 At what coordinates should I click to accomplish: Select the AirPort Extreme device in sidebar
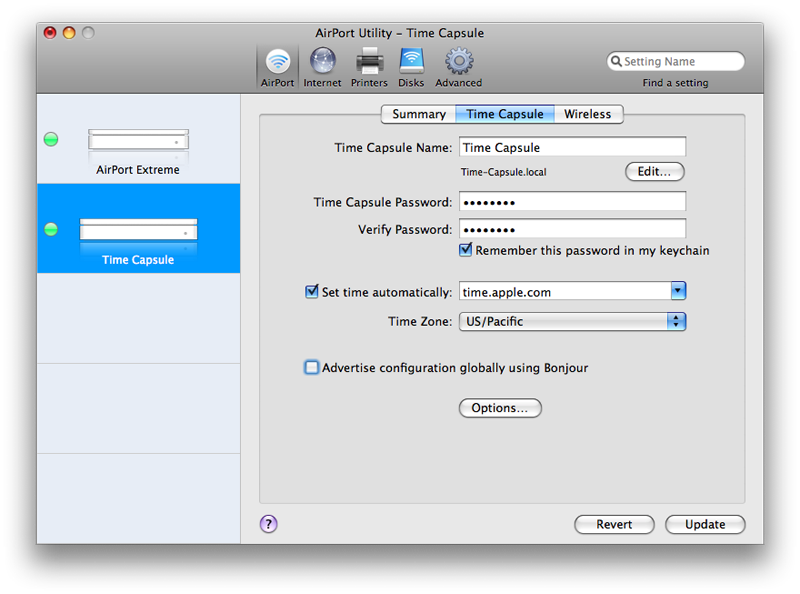(x=139, y=139)
